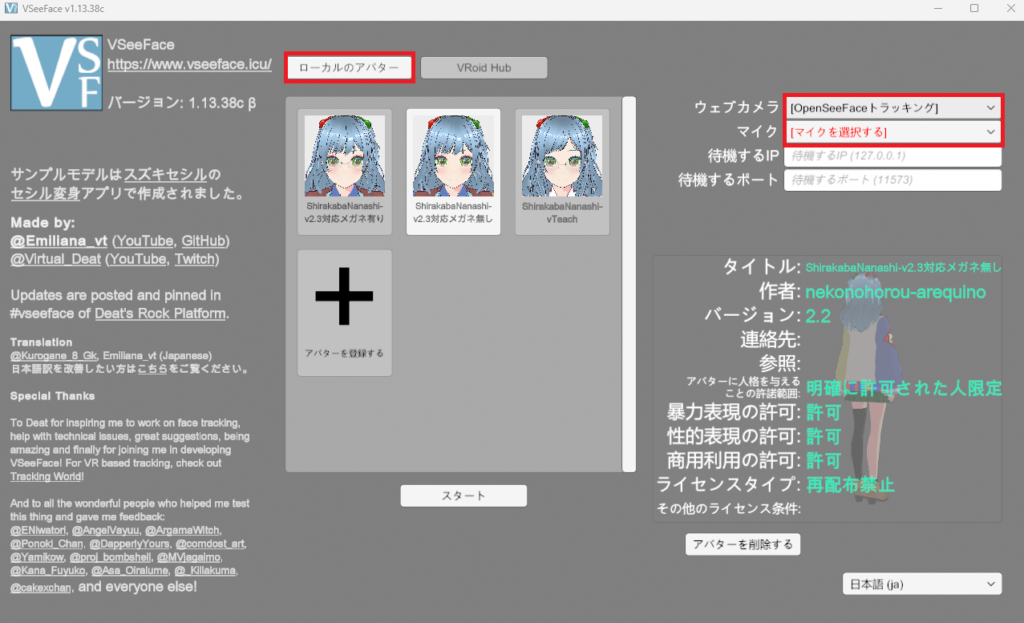This screenshot has height=623, width=1024.
Task: Focus the 待機するポート input field
Action: 893,180
